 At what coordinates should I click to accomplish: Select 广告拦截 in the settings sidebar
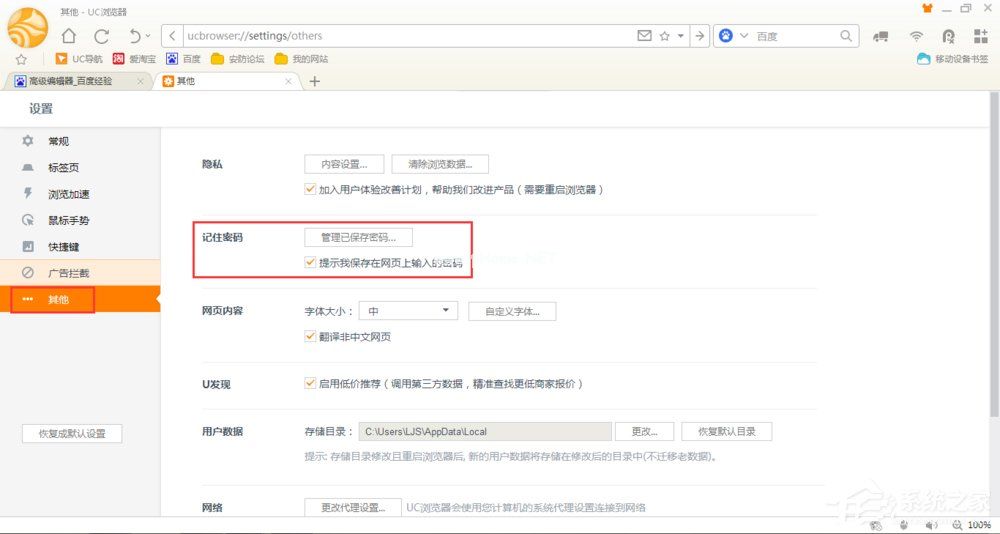tap(68, 273)
